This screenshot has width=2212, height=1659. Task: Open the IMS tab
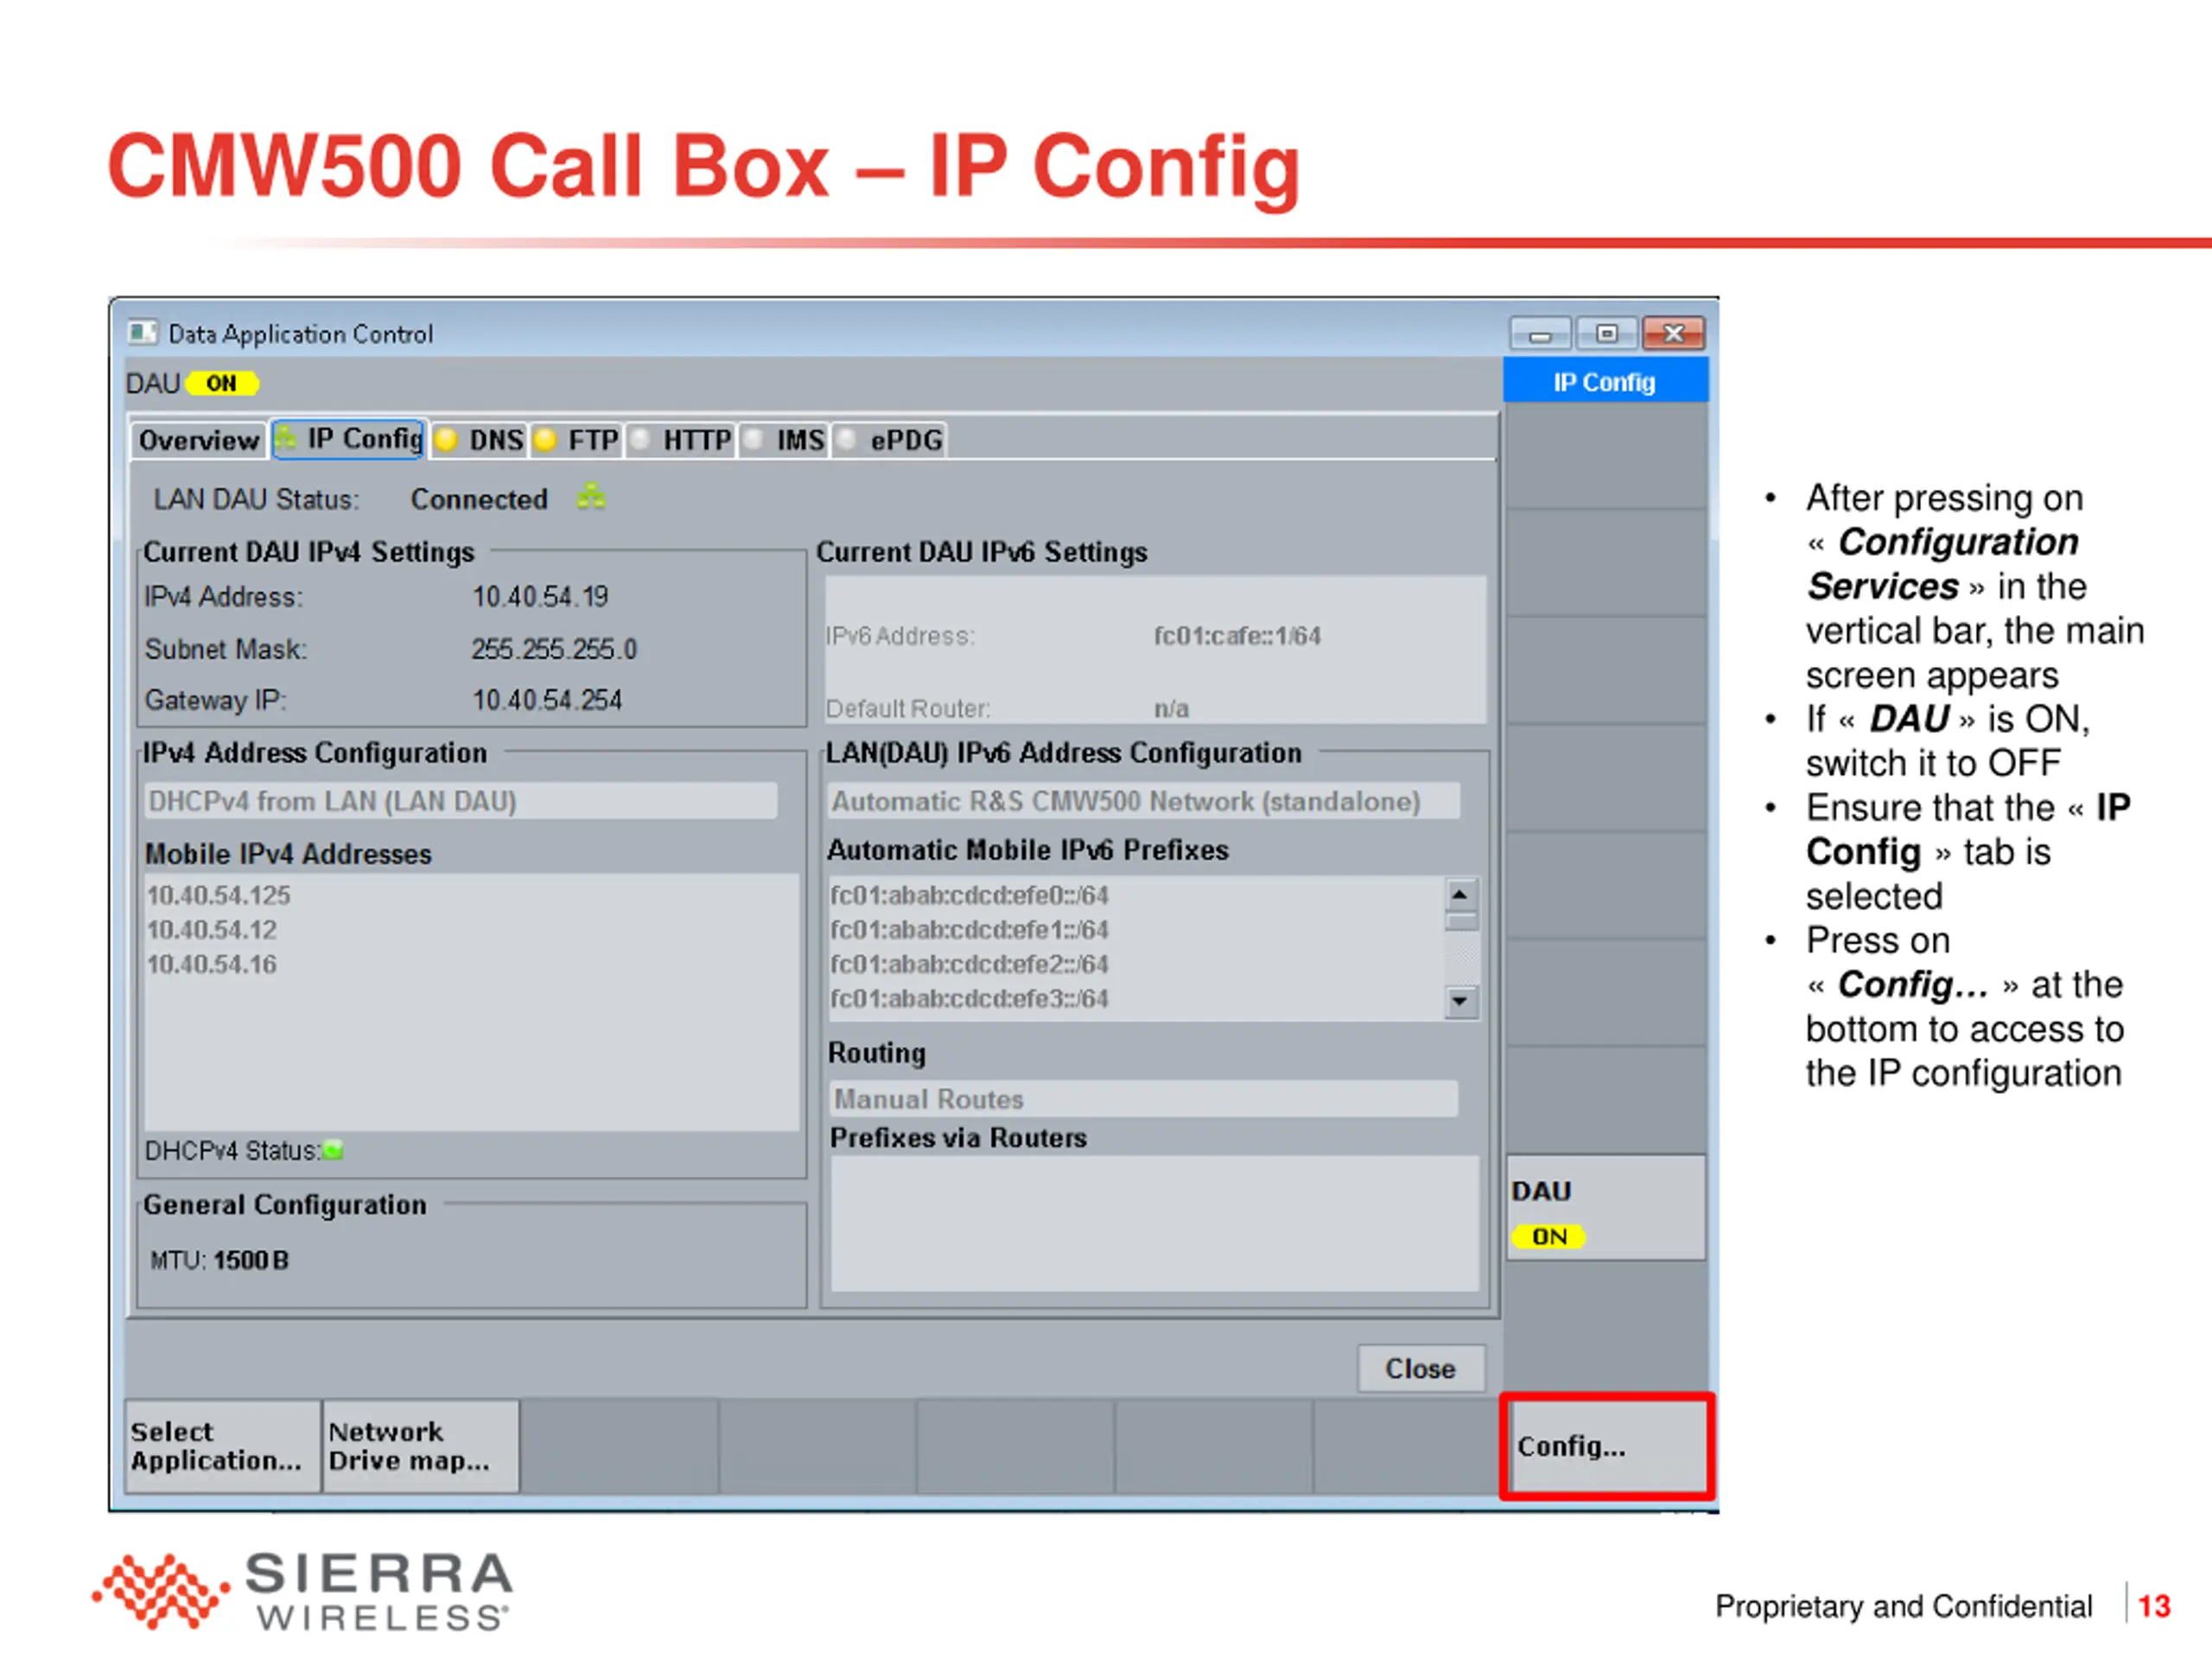pos(785,440)
